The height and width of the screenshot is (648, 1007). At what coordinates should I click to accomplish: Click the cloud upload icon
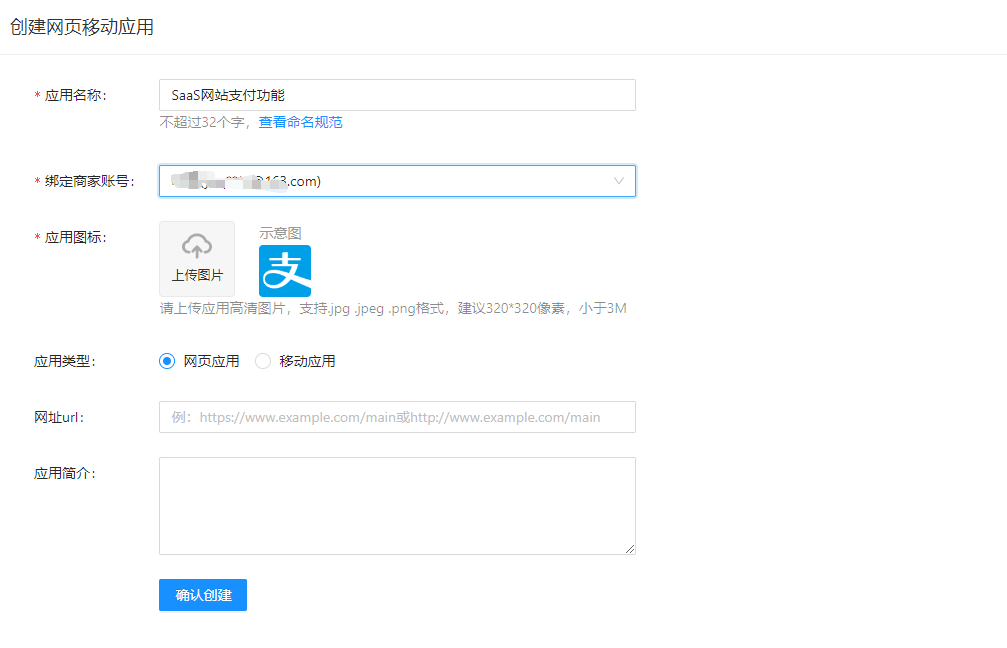[x=197, y=245]
